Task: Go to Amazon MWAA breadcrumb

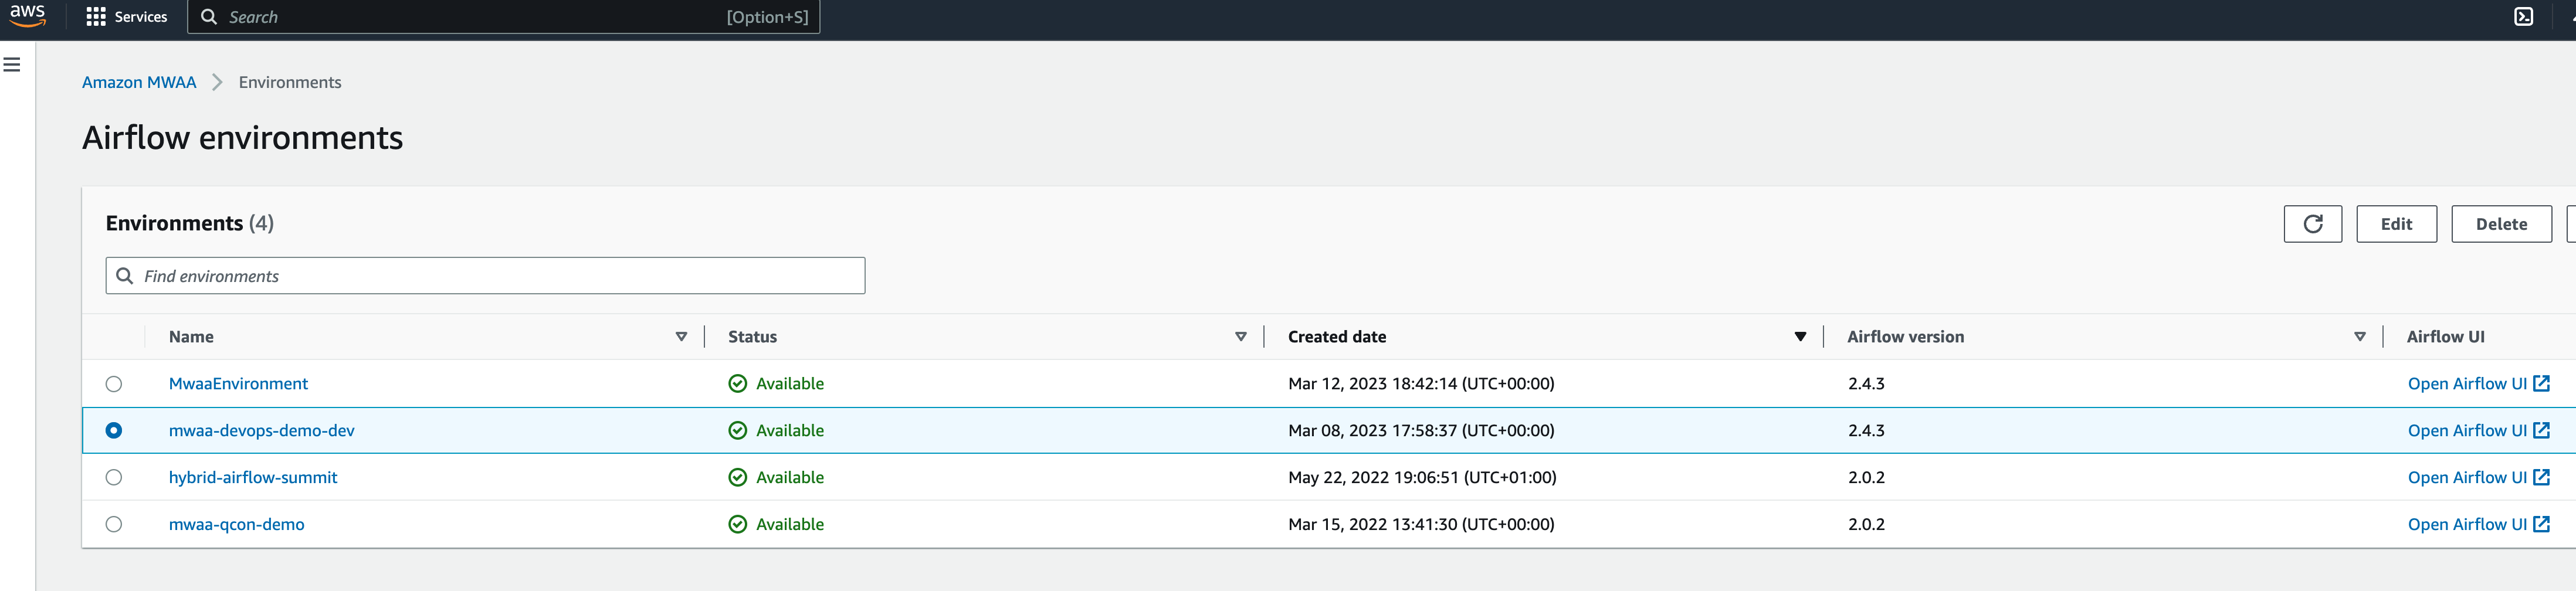Action: point(139,83)
